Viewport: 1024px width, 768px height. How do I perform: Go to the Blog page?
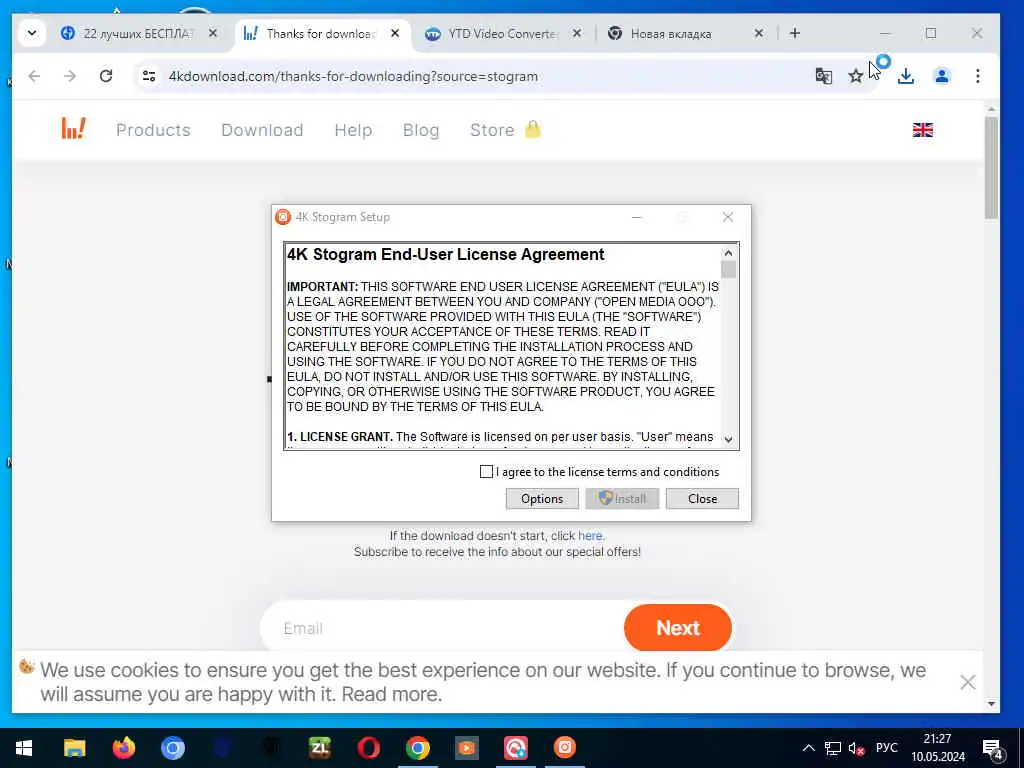pyautogui.click(x=421, y=130)
